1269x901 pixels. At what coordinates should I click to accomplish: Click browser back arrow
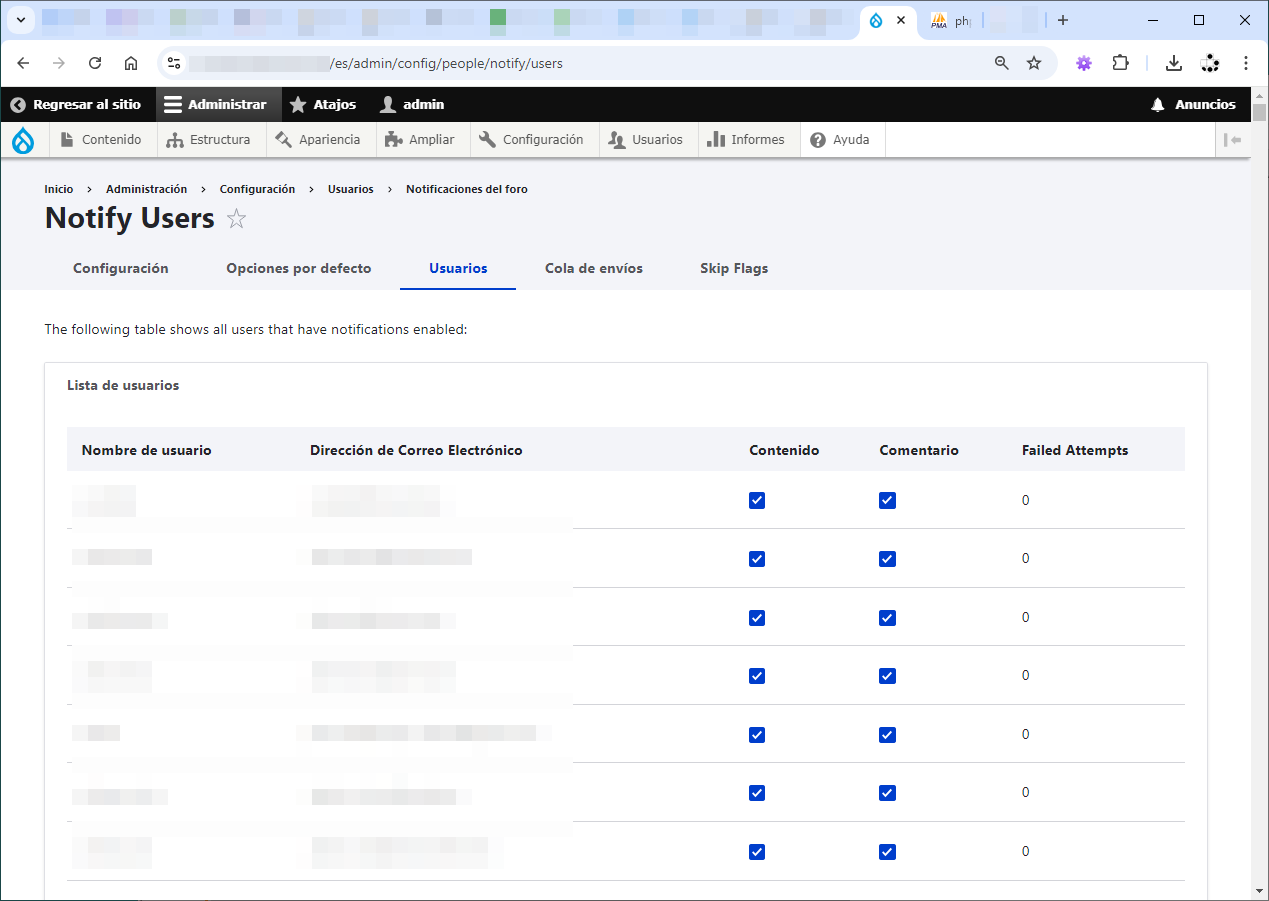click(23, 63)
